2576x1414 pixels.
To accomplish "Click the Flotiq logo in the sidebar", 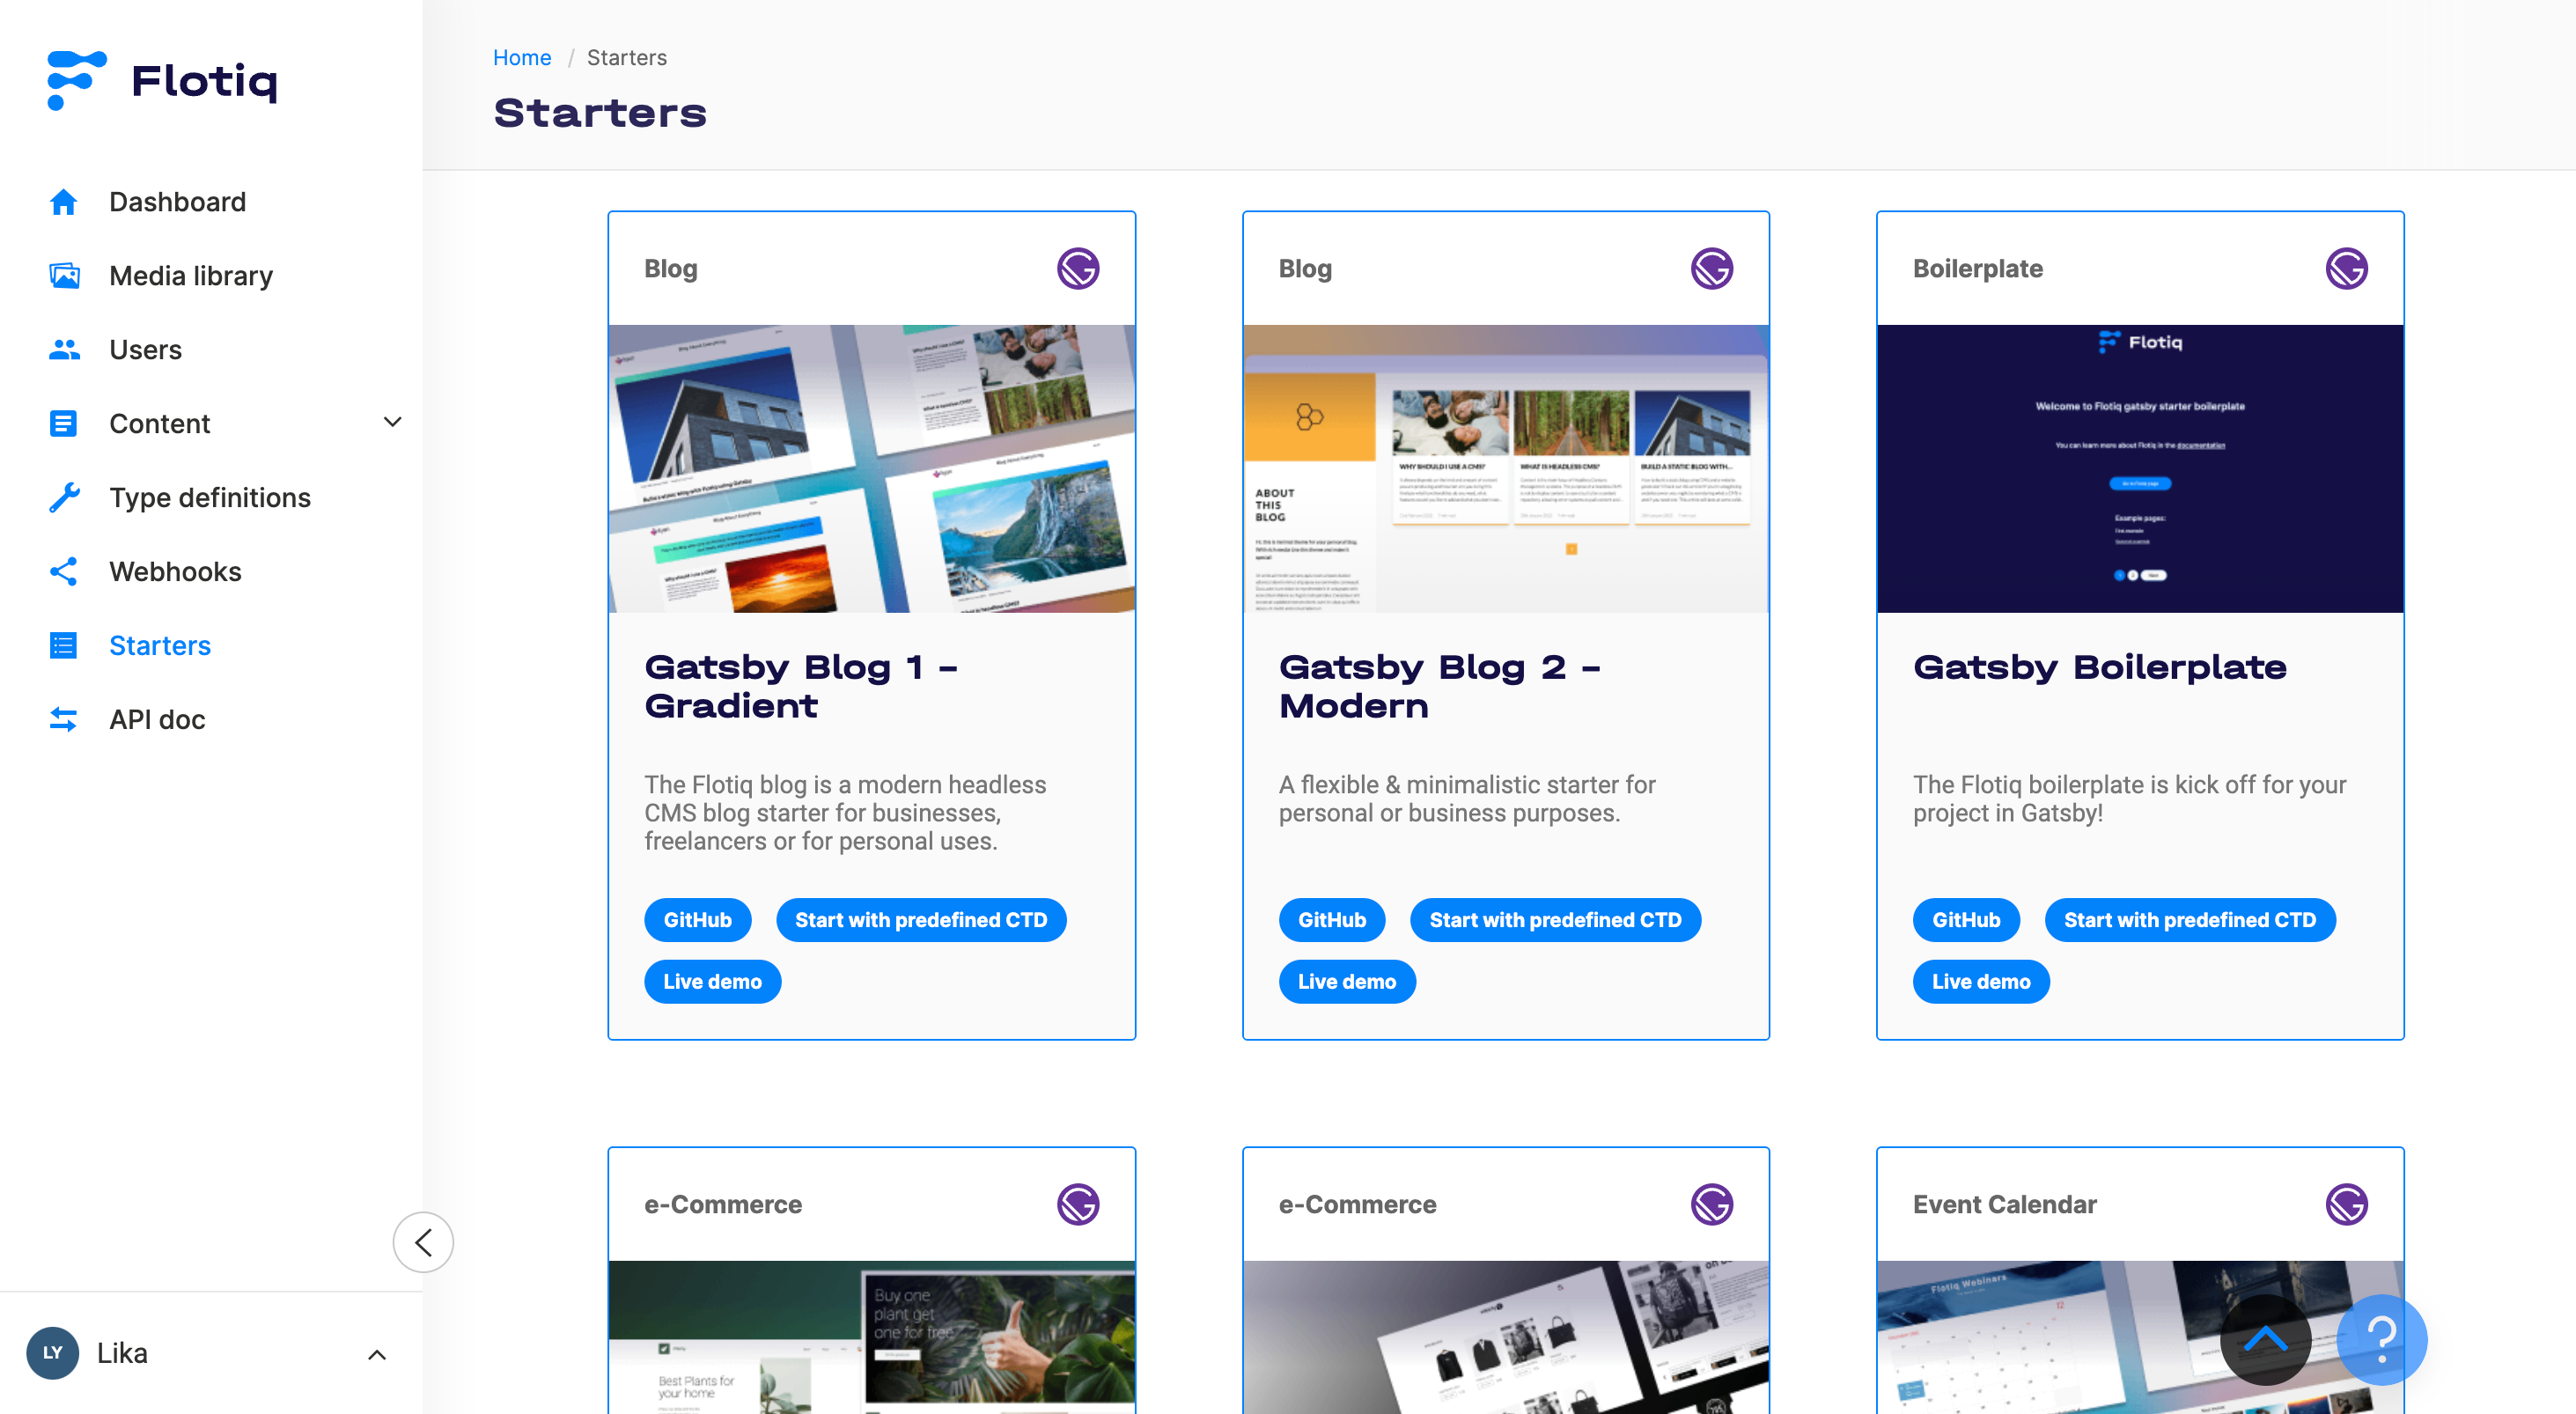I will coord(162,80).
